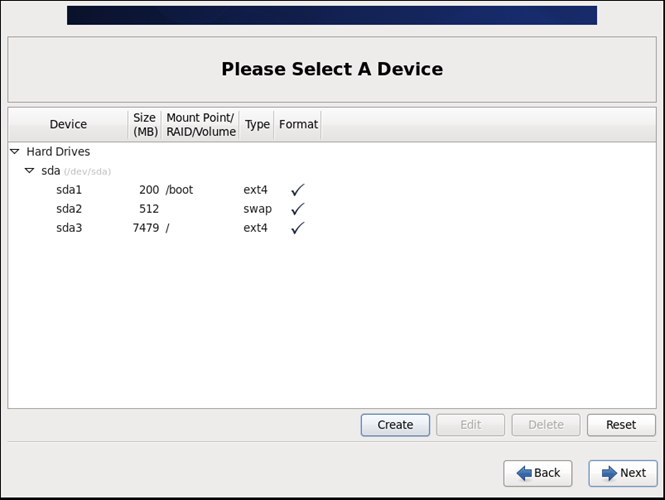The height and width of the screenshot is (500, 665).
Task: Click the 200 size value
Action: click(x=149, y=190)
